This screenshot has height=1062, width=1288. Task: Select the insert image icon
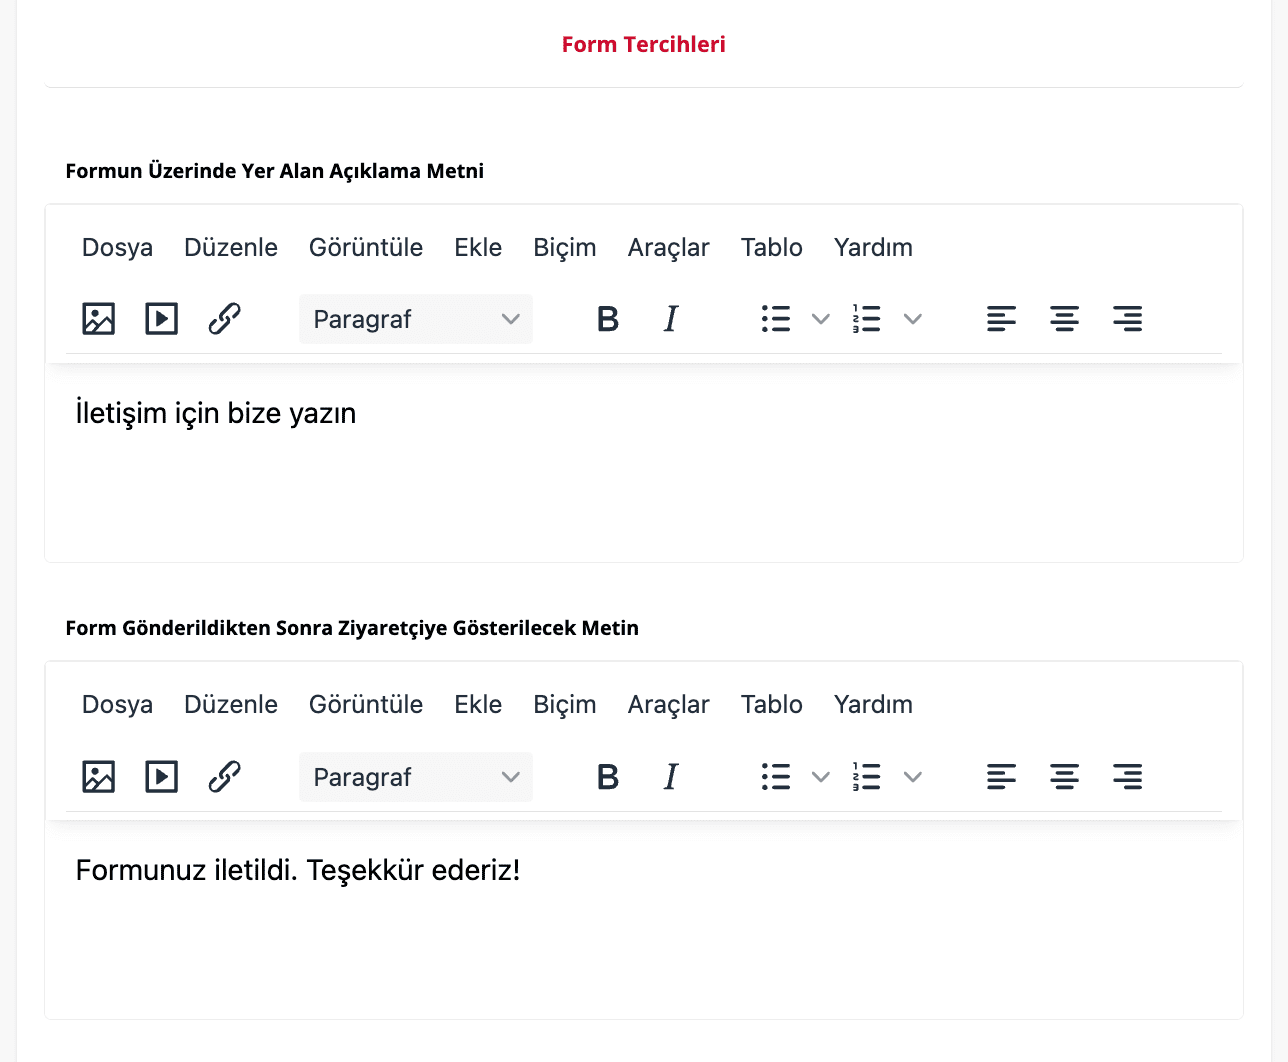(x=97, y=318)
